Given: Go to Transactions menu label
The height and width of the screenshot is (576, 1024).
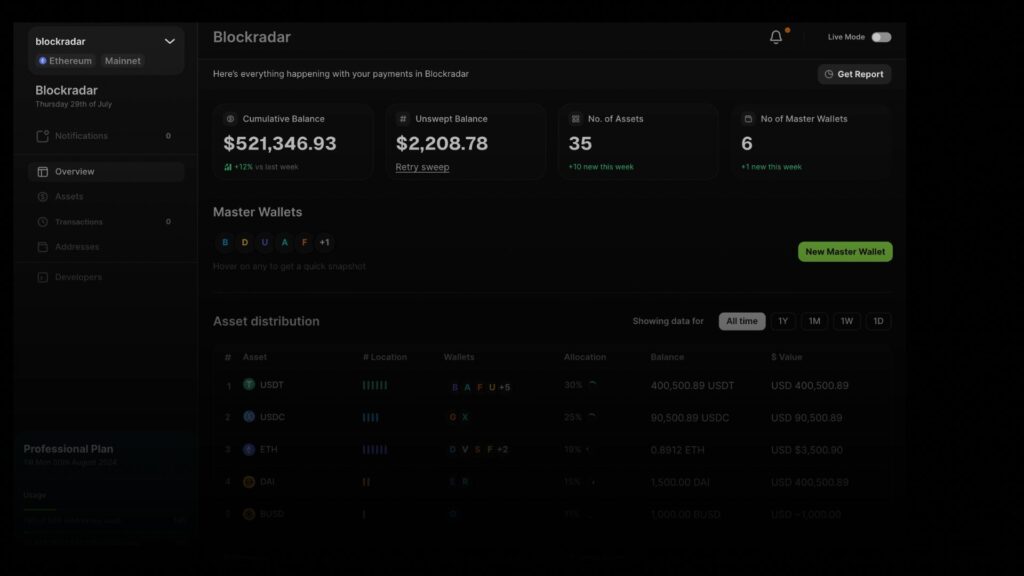Looking at the screenshot, I should click(78, 222).
